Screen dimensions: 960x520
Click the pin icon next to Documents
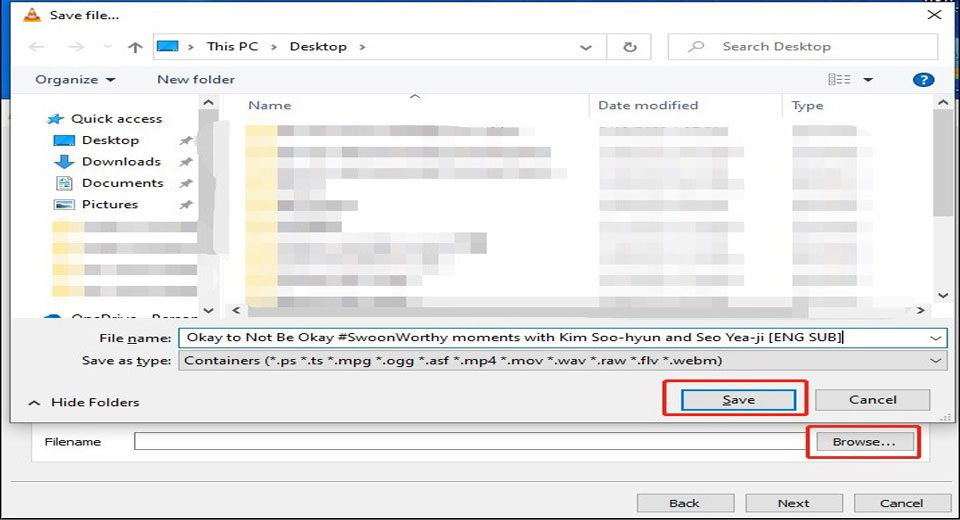tap(186, 183)
